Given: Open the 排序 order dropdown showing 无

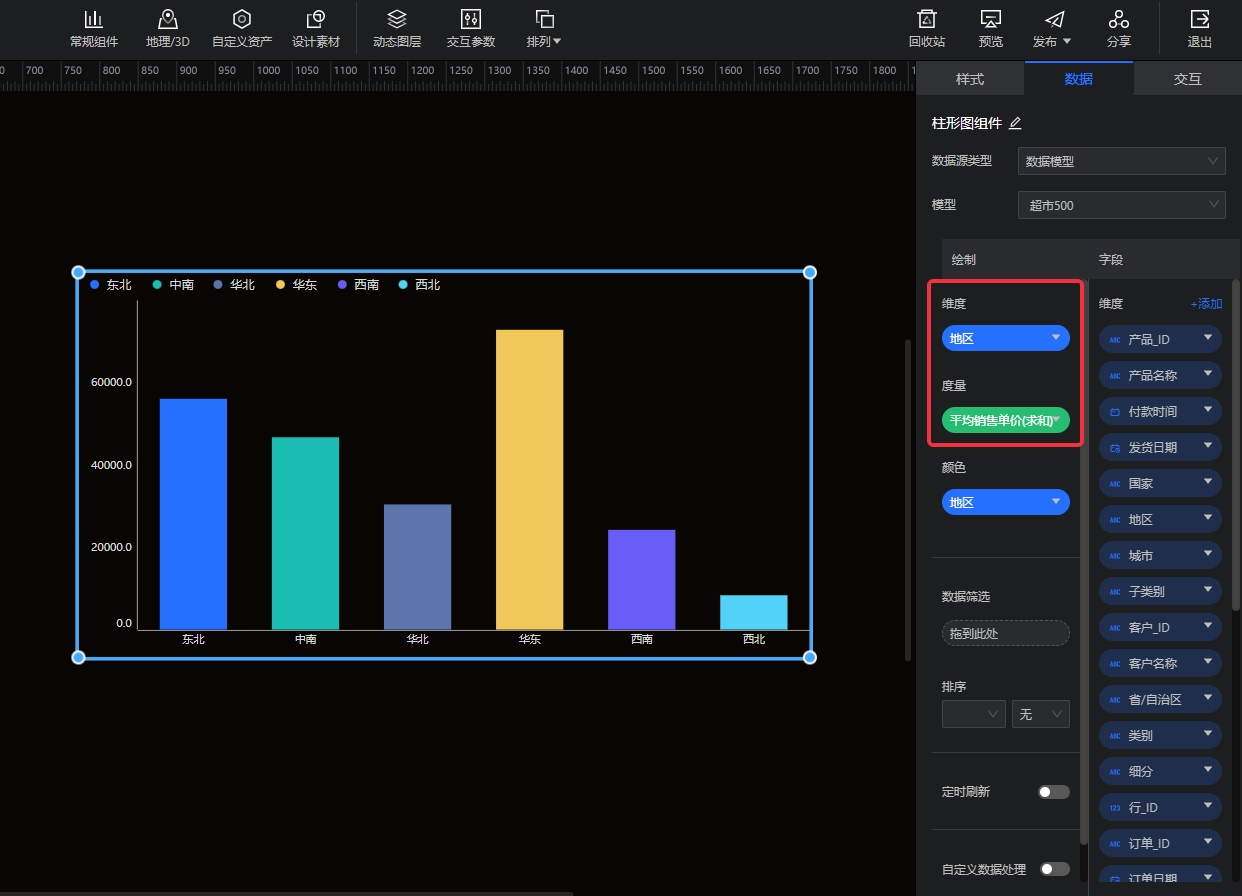Looking at the screenshot, I should click(x=1040, y=714).
